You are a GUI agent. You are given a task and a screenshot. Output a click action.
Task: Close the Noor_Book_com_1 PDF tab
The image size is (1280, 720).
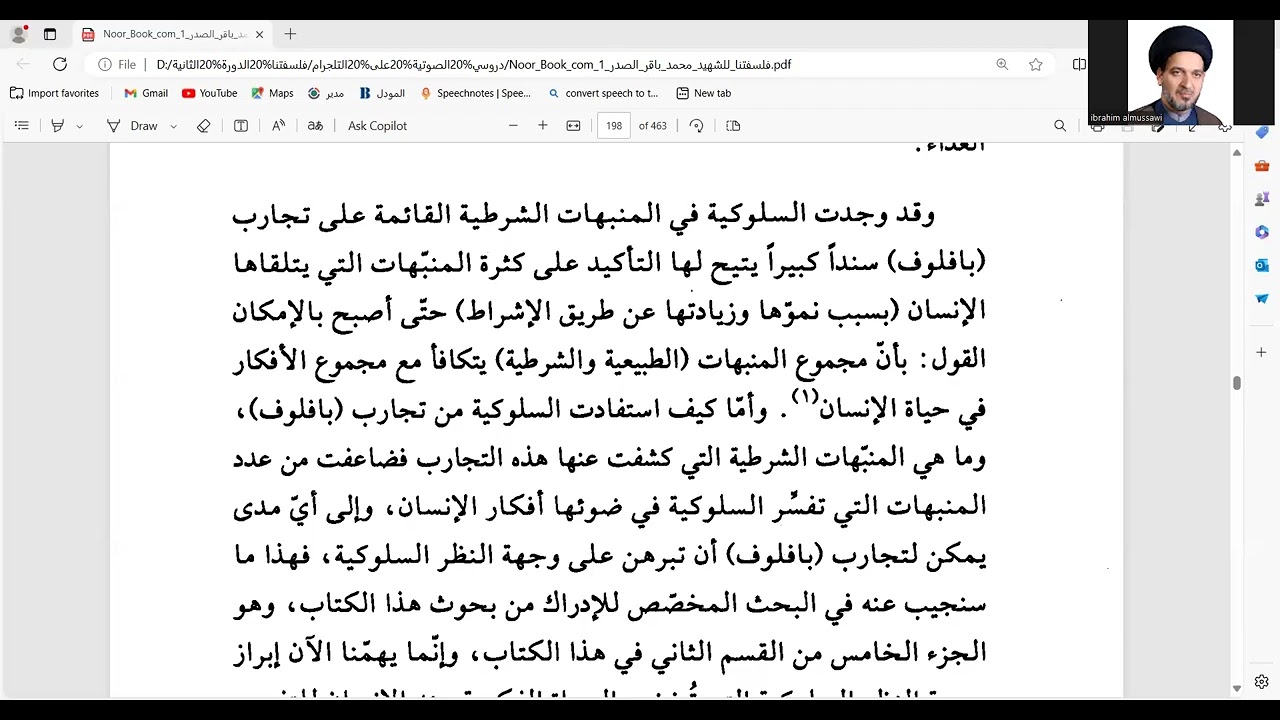259,34
